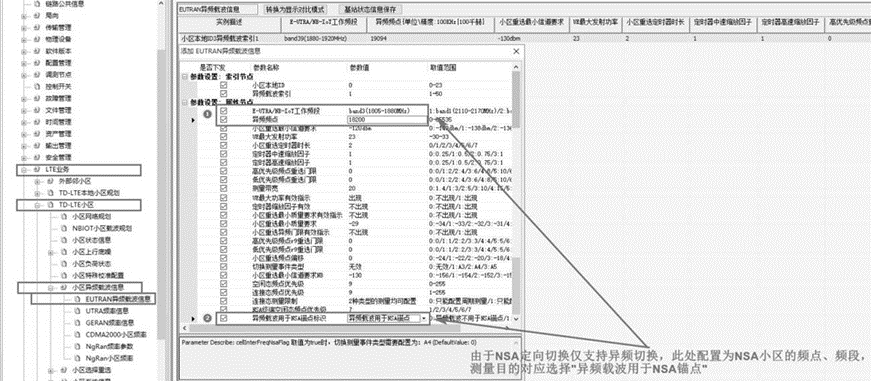Expand the 外部邻小区 tree node
The image size is (871, 381).
click(38, 181)
